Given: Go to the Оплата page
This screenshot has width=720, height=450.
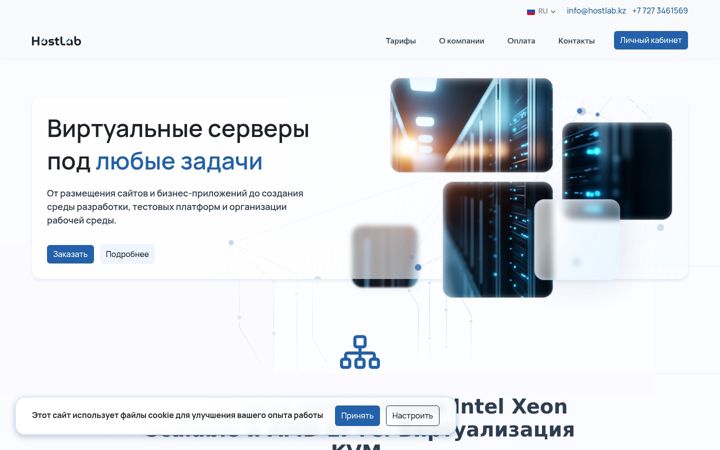Looking at the screenshot, I should coord(521,41).
